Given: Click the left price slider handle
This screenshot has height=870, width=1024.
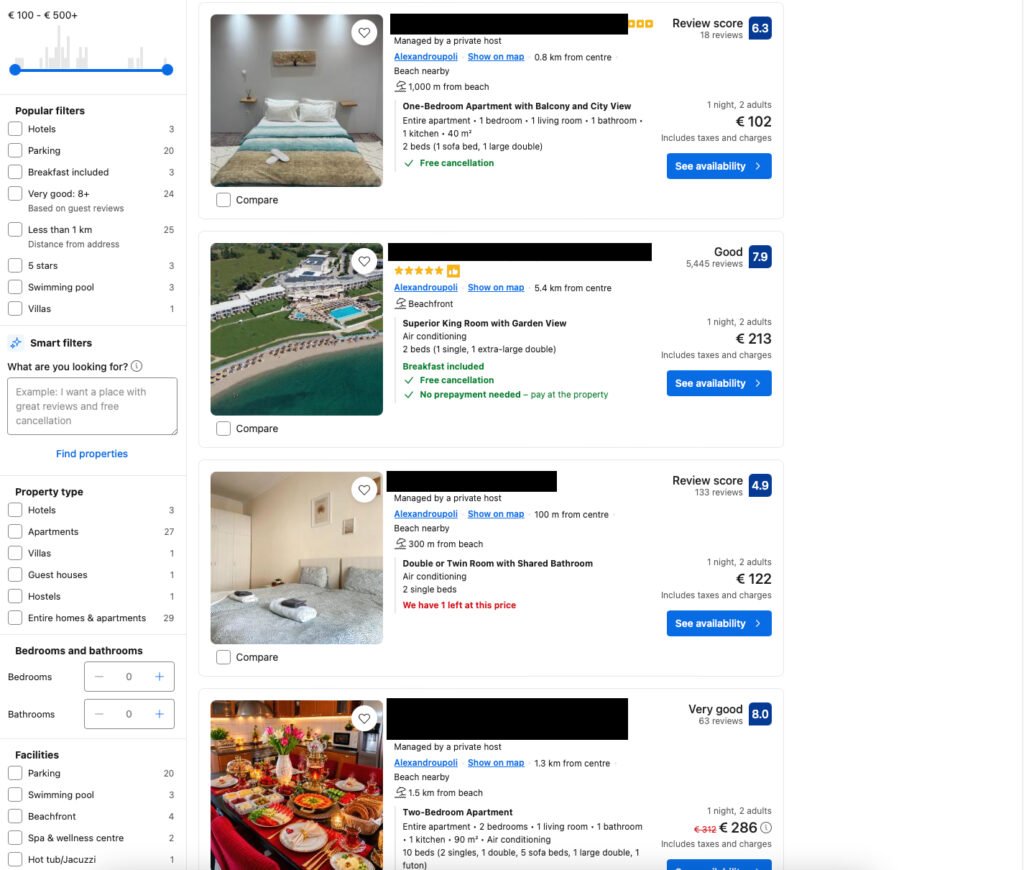Looking at the screenshot, I should 15,70.
